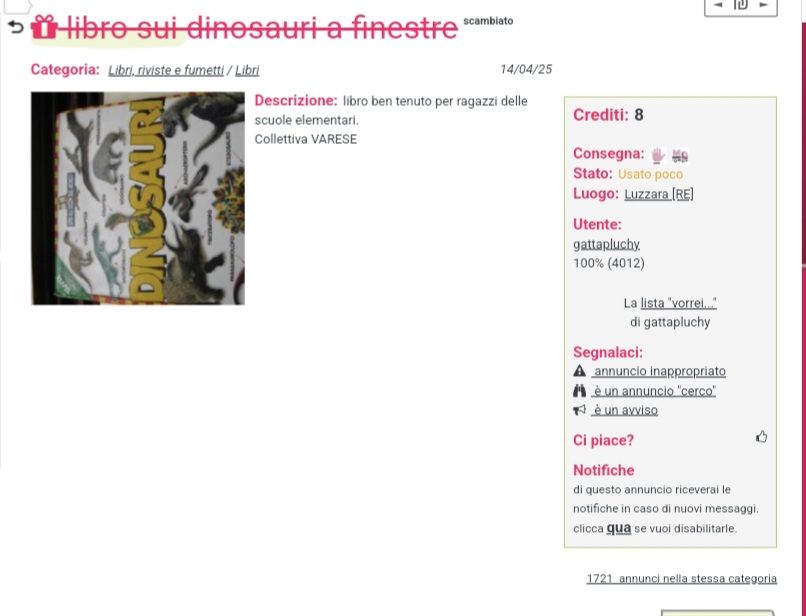The image size is (806, 616).
Task: Click the Notifiche heading
Action: 603,470
